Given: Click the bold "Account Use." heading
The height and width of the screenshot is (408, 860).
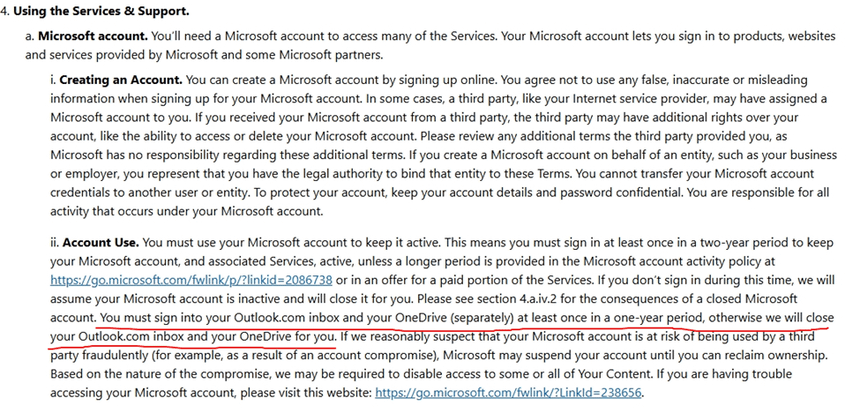Looking at the screenshot, I should click(x=101, y=243).
